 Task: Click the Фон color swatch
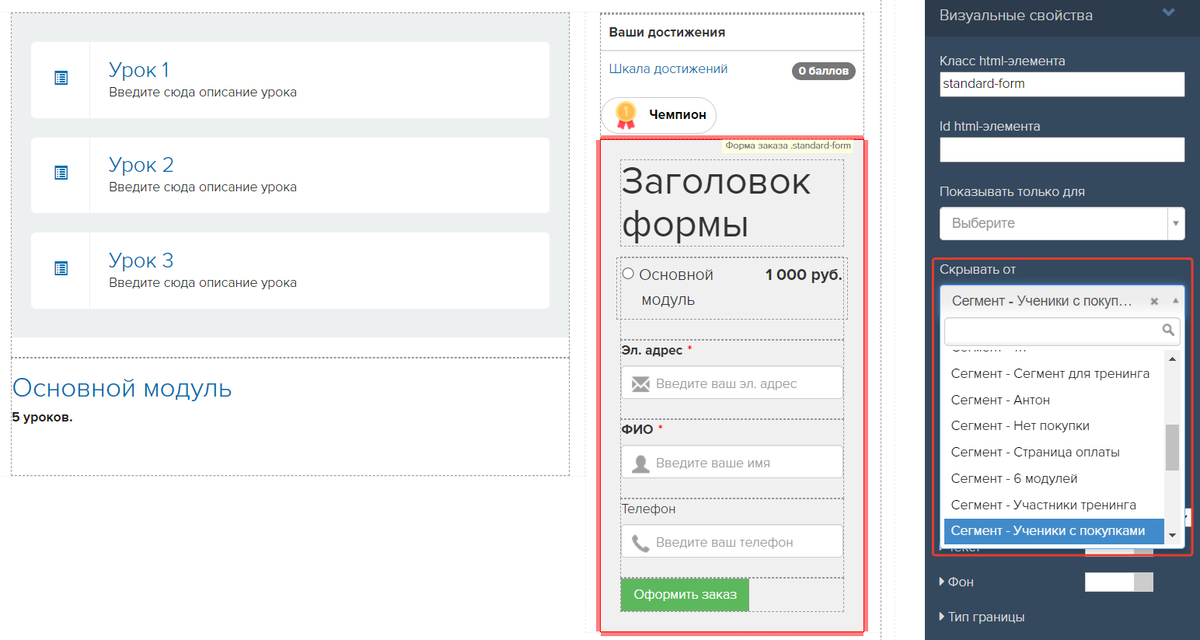click(1119, 582)
